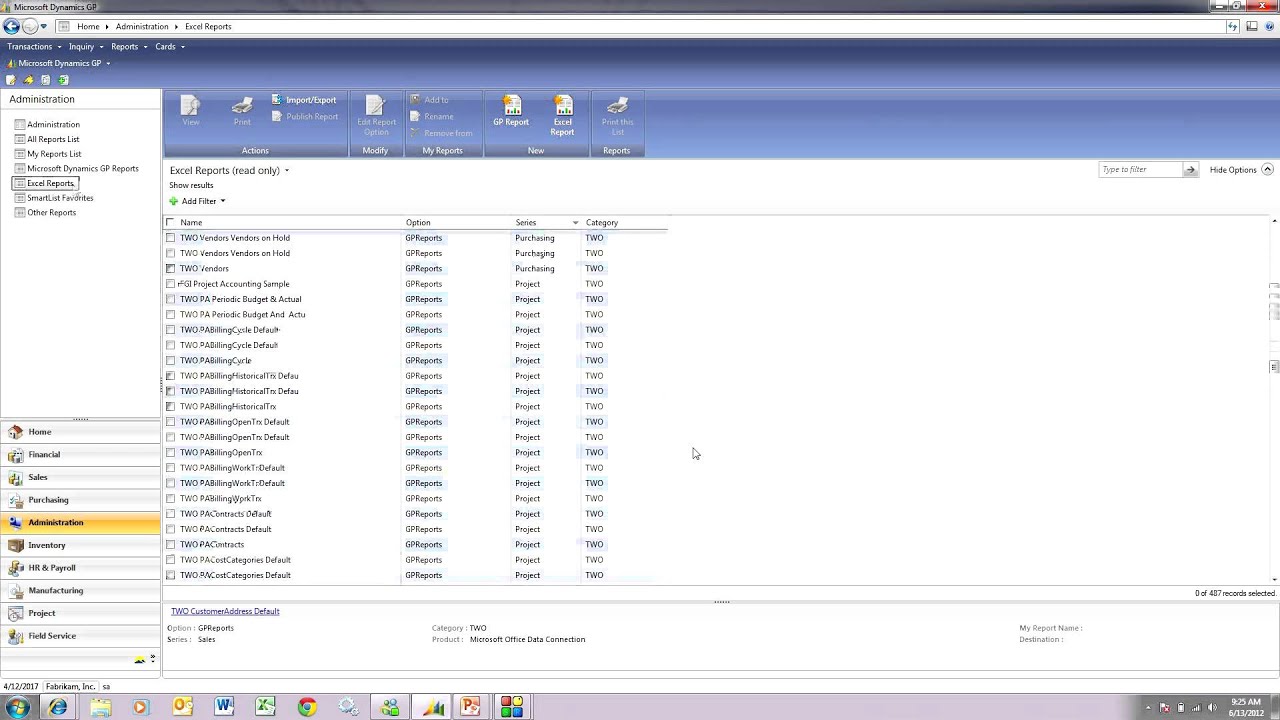Select SmartList Favorites in navigation tree
This screenshot has height=720, width=1280.
click(x=60, y=198)
